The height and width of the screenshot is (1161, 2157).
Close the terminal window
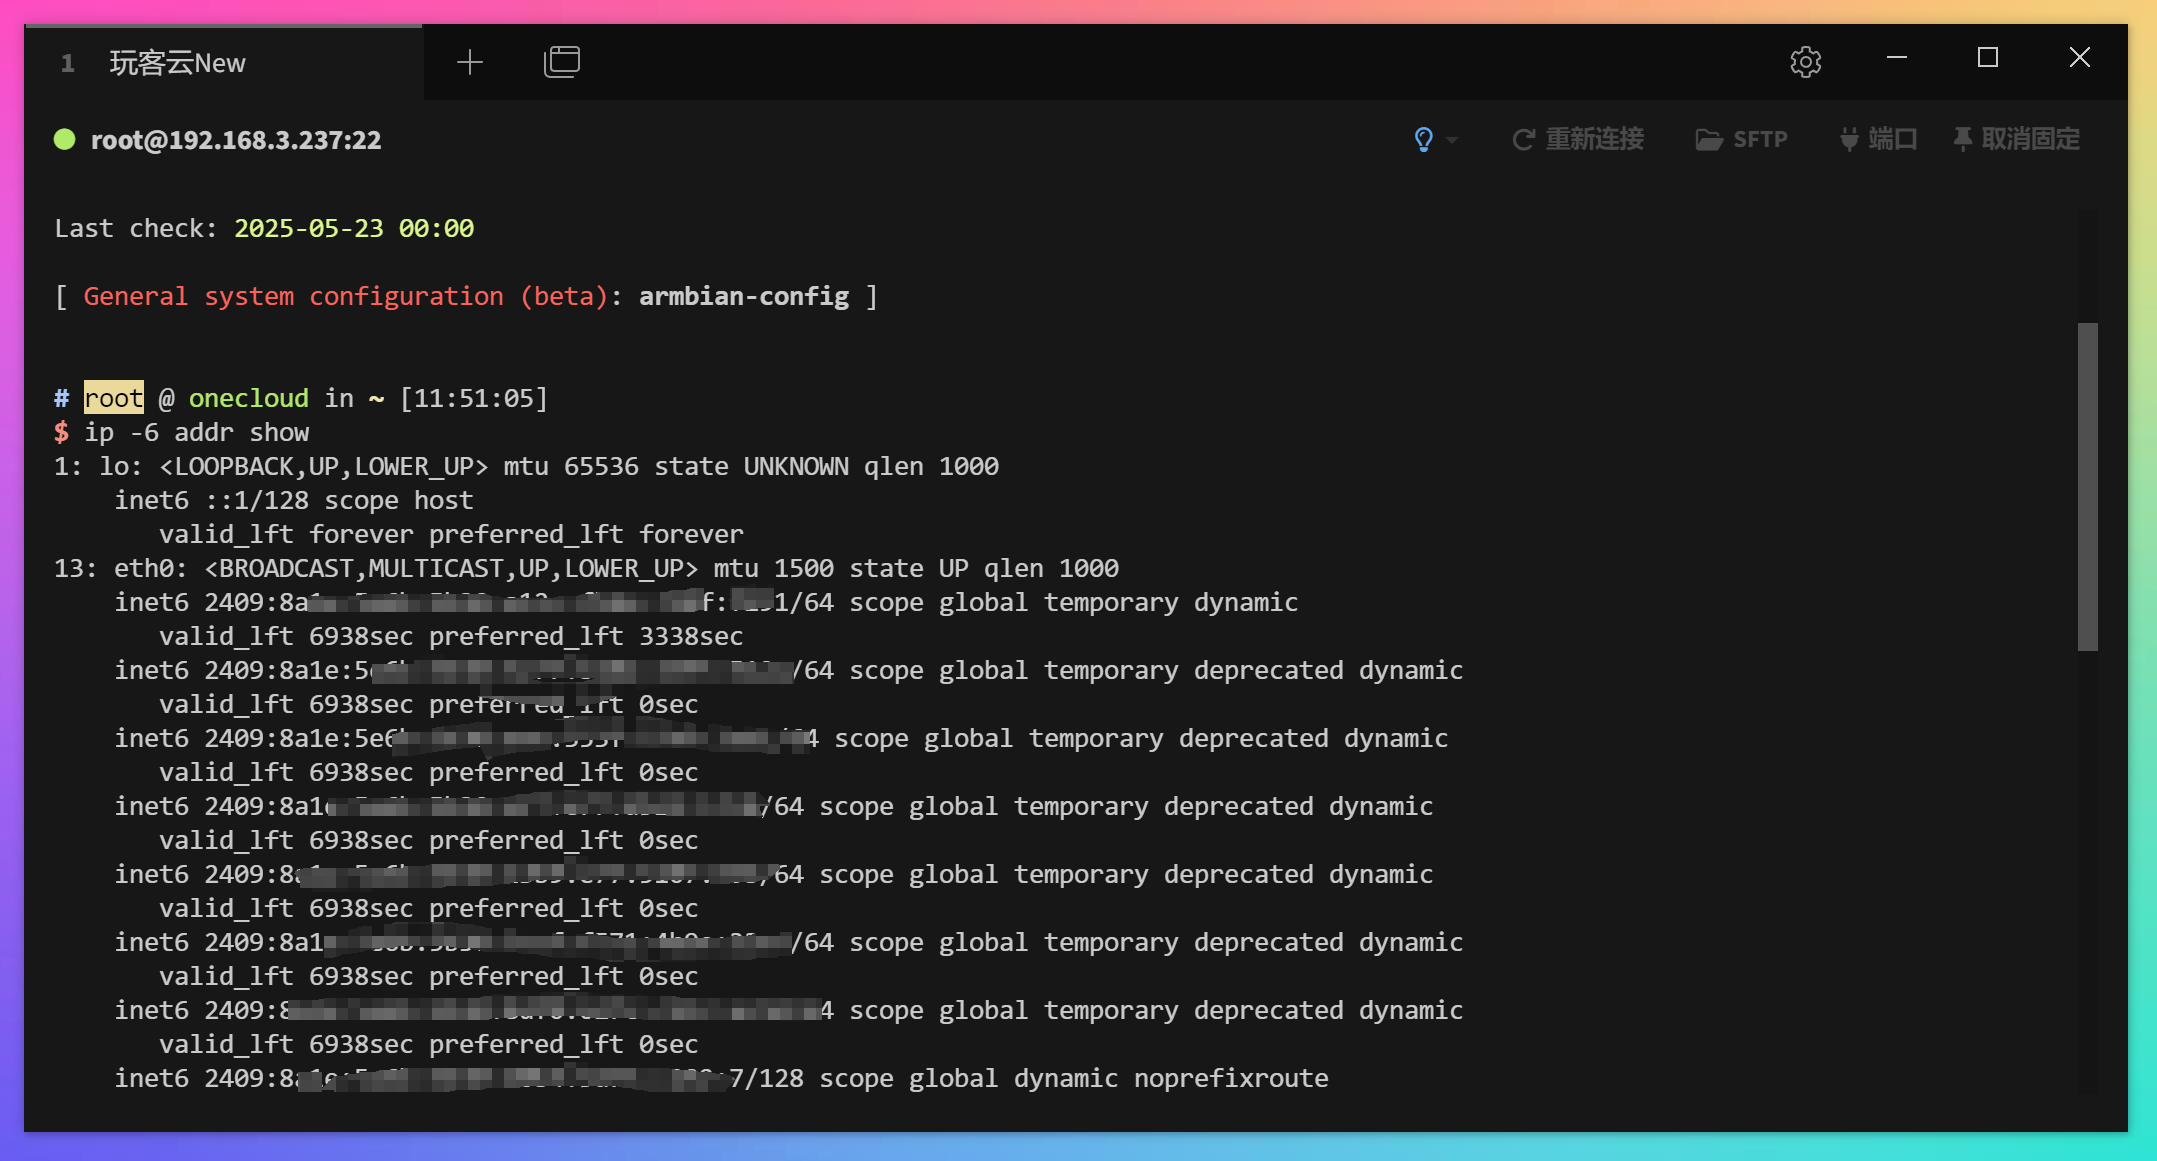coord(2080,58)
